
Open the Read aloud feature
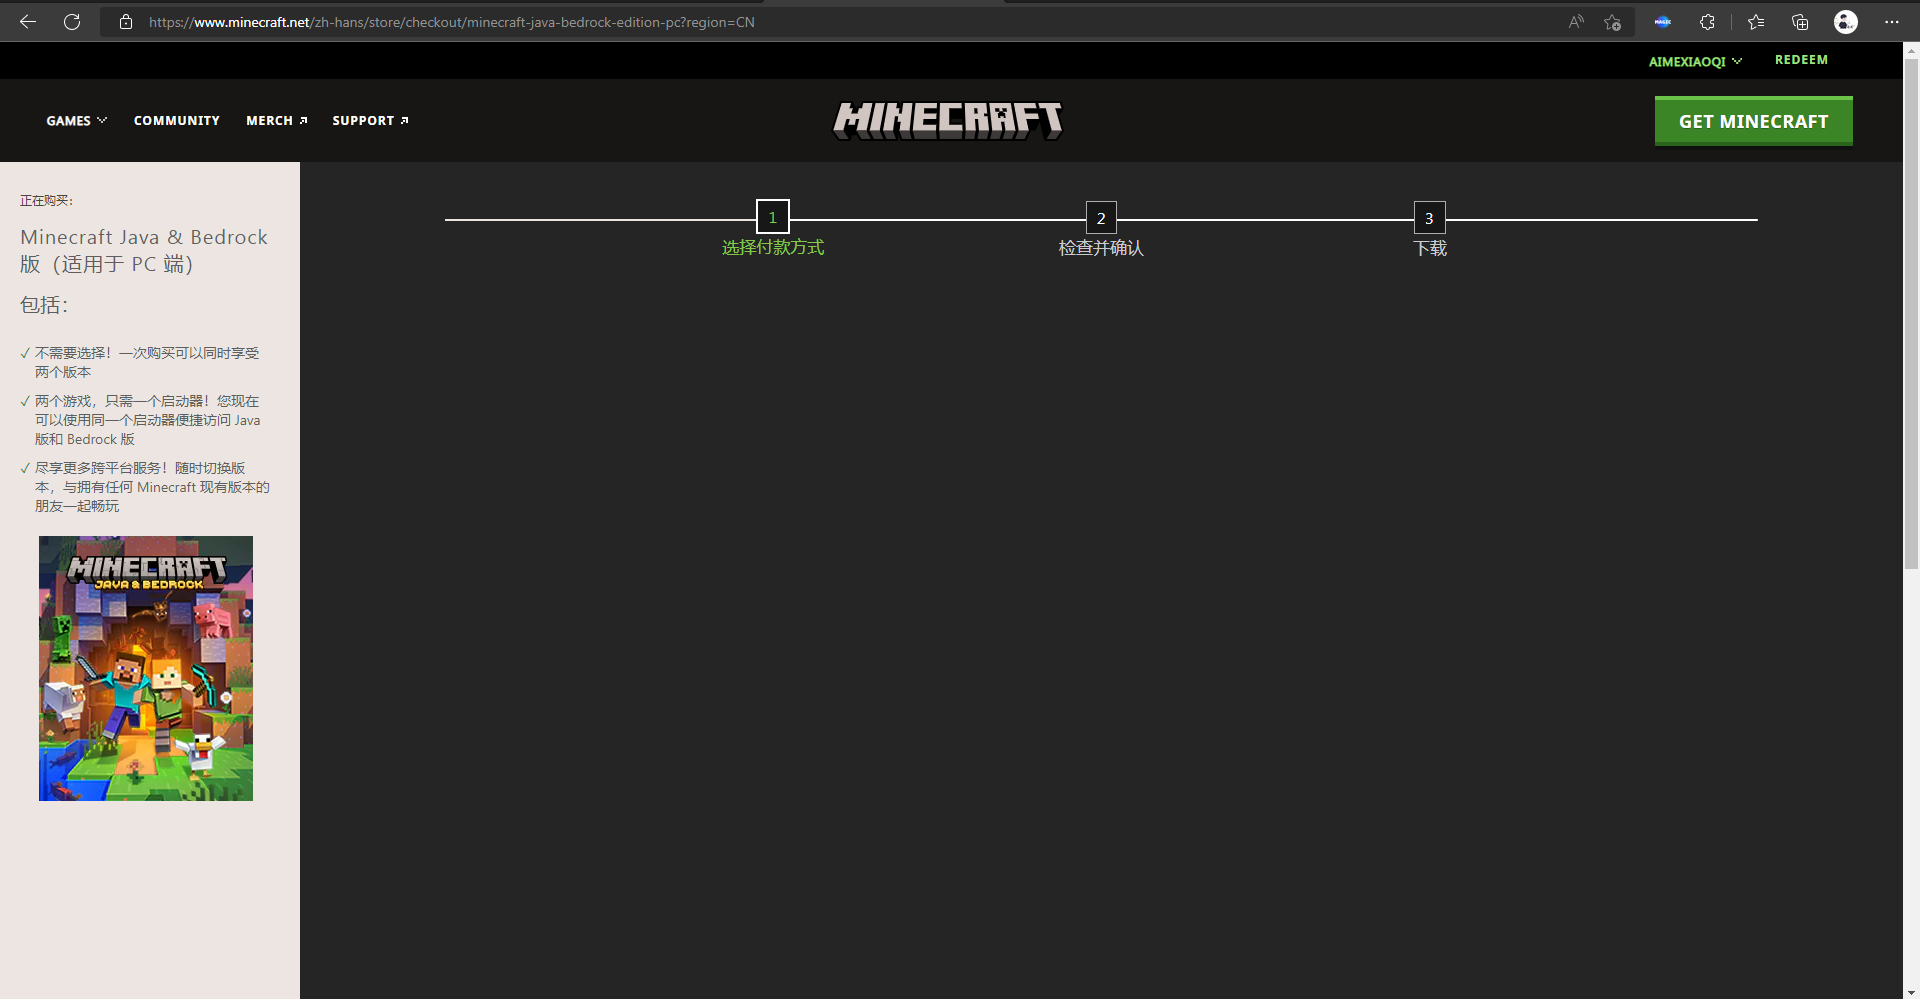click(1576, 22)
